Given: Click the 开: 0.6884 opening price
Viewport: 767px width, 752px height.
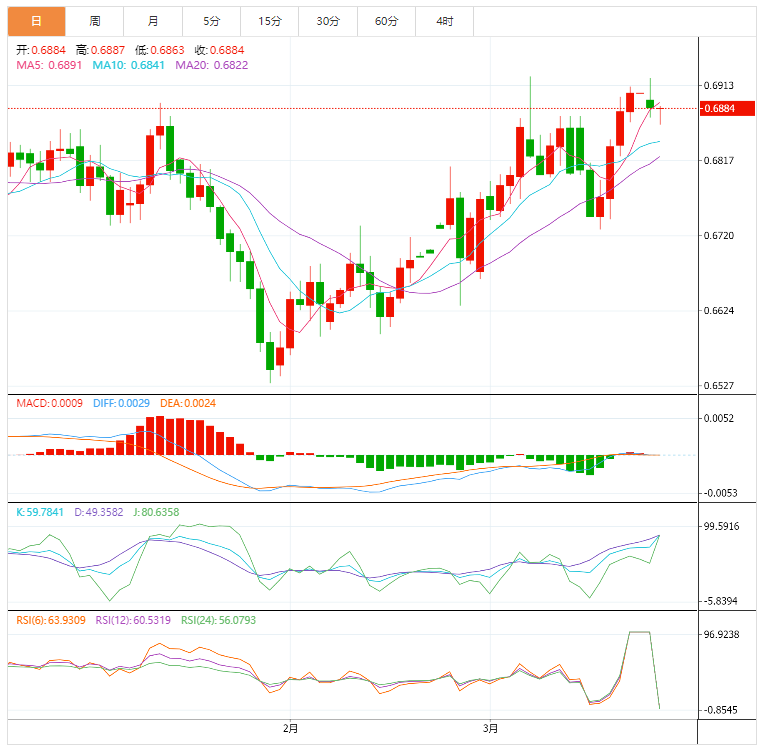Looking at the screenshot, I should point(41,50).
